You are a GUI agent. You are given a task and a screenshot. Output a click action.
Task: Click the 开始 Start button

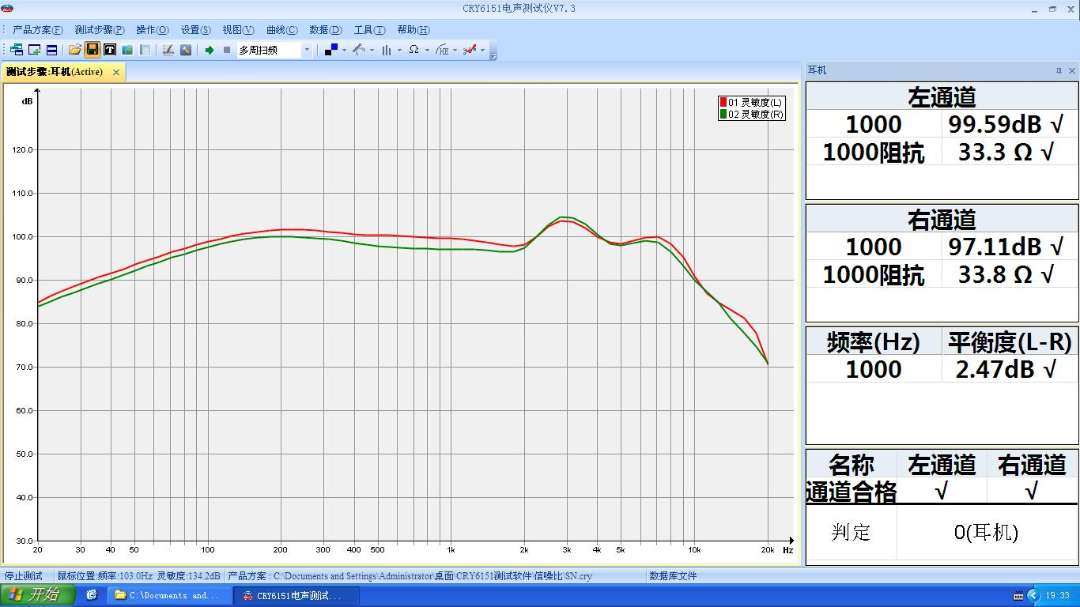coord(37,595)
